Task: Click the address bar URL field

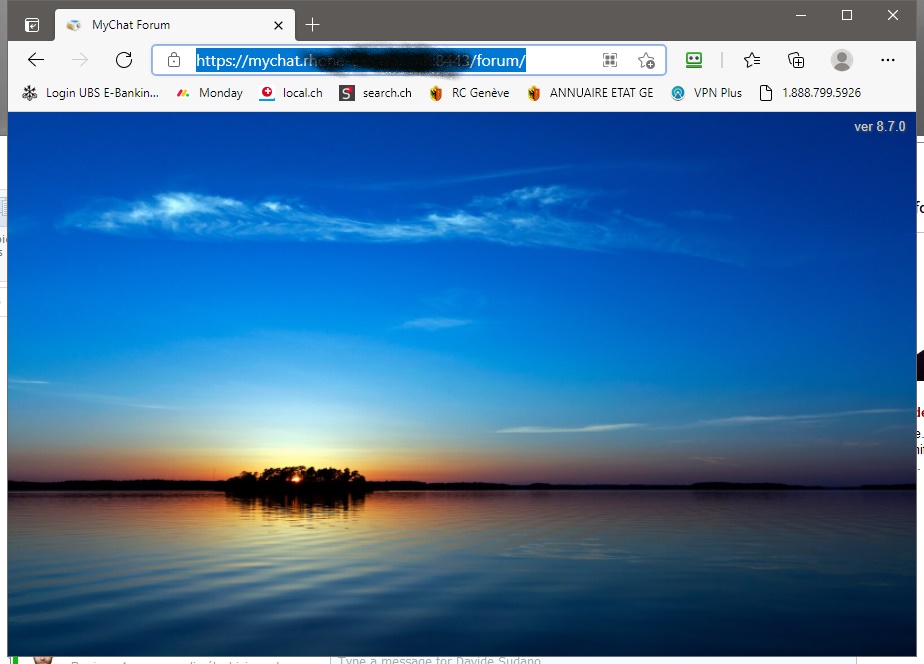Action: (400, 61)
